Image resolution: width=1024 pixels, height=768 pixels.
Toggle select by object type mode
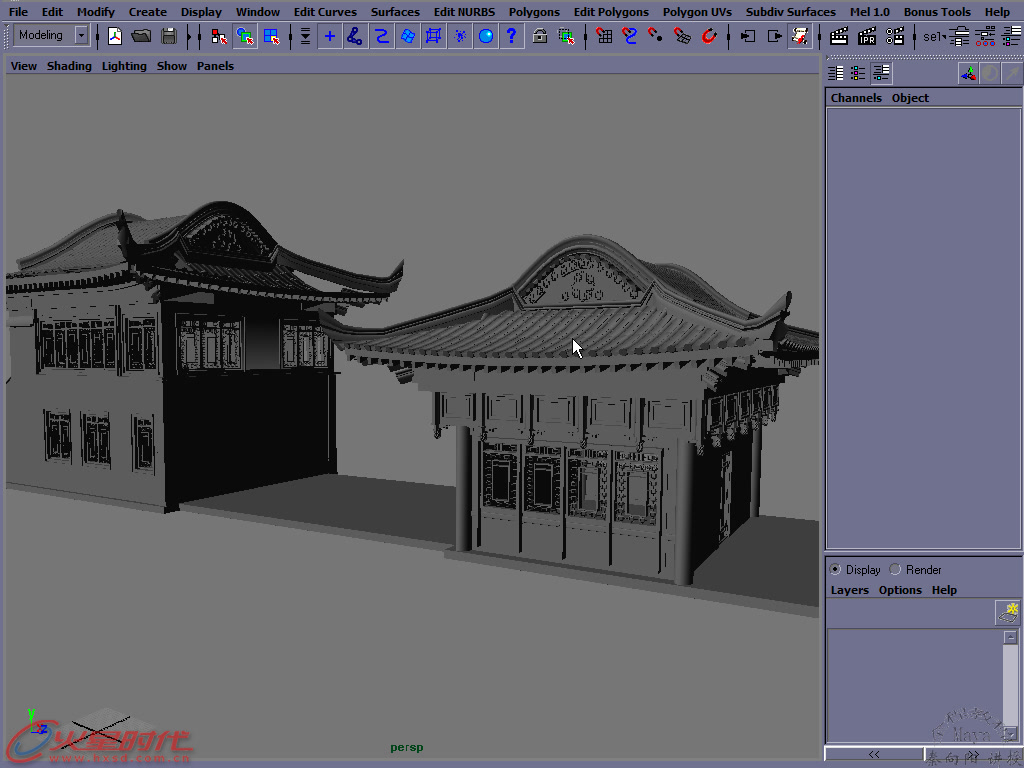click(x=246, y=35)
